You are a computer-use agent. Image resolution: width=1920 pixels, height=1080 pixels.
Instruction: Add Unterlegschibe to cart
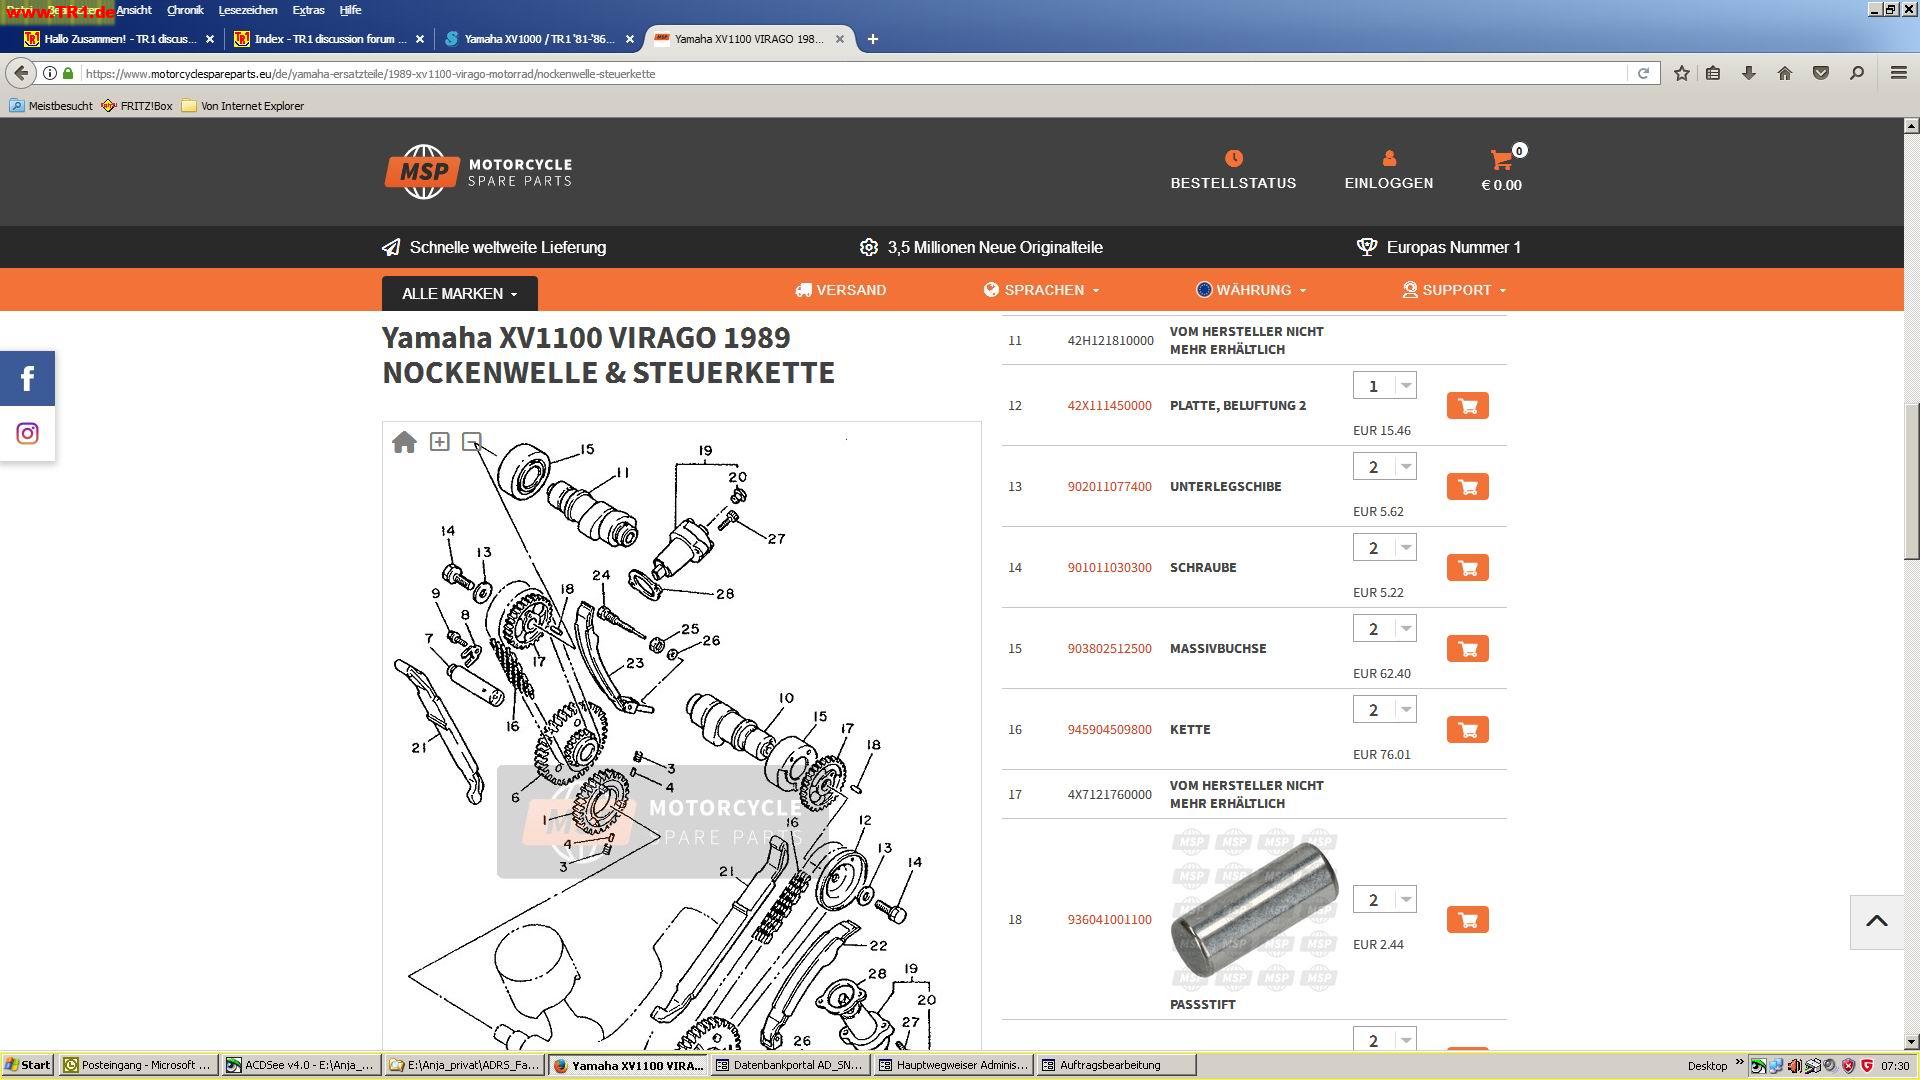tap(1467, 486)
